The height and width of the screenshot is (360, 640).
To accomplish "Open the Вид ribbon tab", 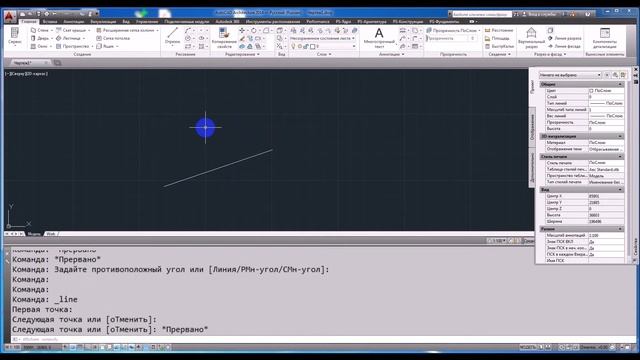I will pyautogui.click(x=126, y=21).
